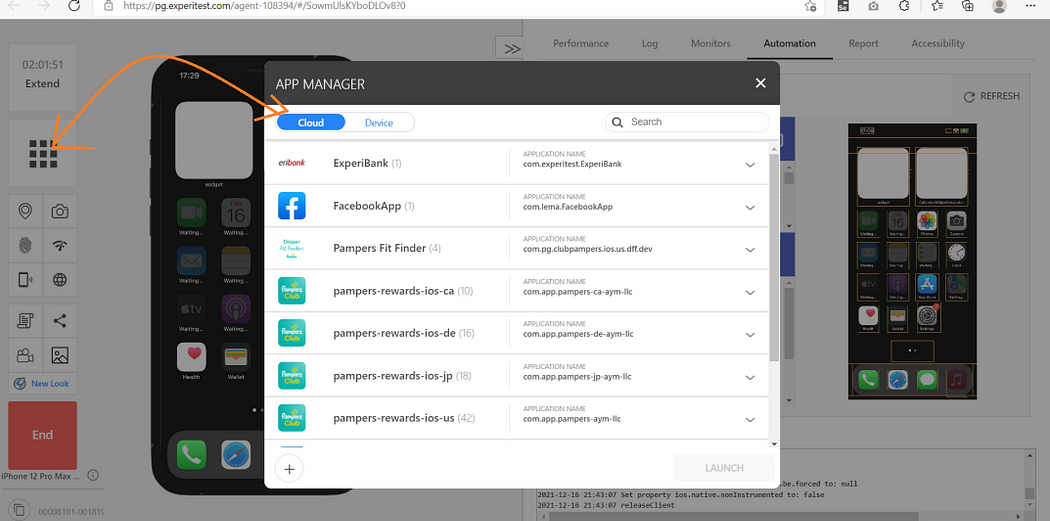The height and width of the screenshot is (521, 1050).
Task: Click the FacebookApp logo icon
Action: tap(292, 206)
